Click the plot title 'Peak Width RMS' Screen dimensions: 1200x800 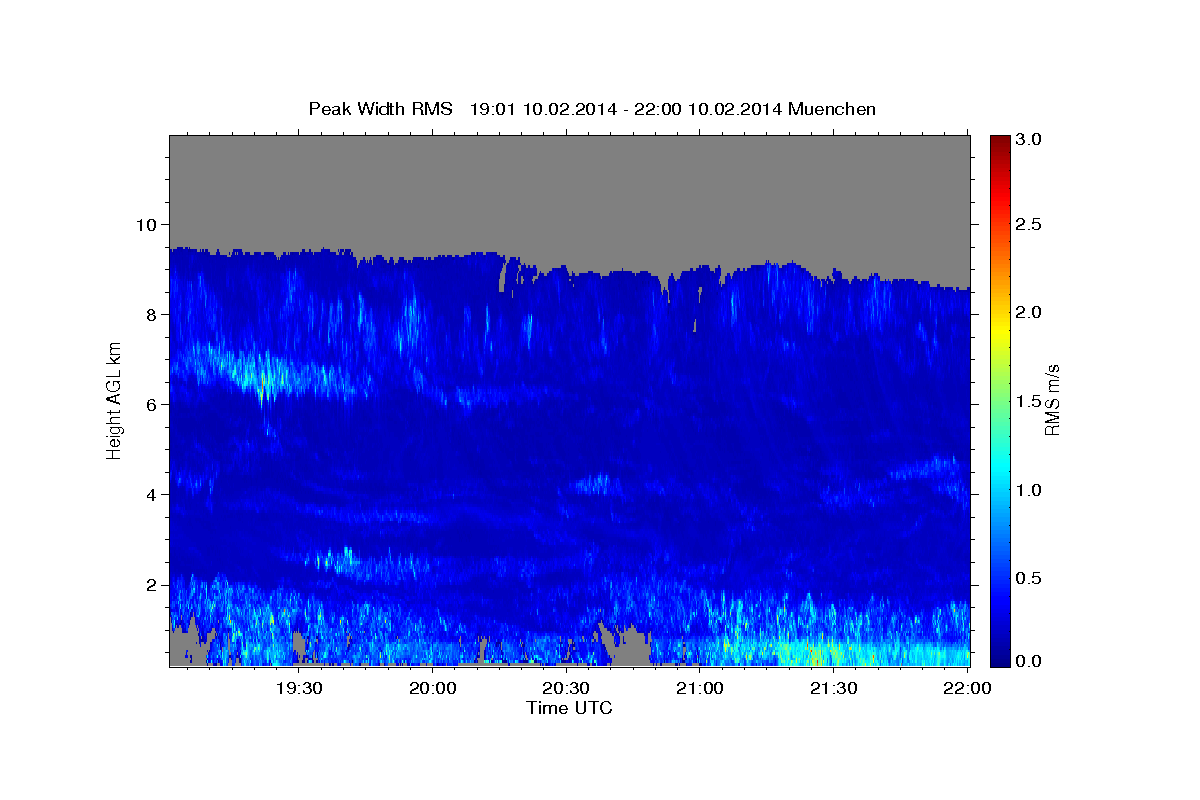[380, 109]
